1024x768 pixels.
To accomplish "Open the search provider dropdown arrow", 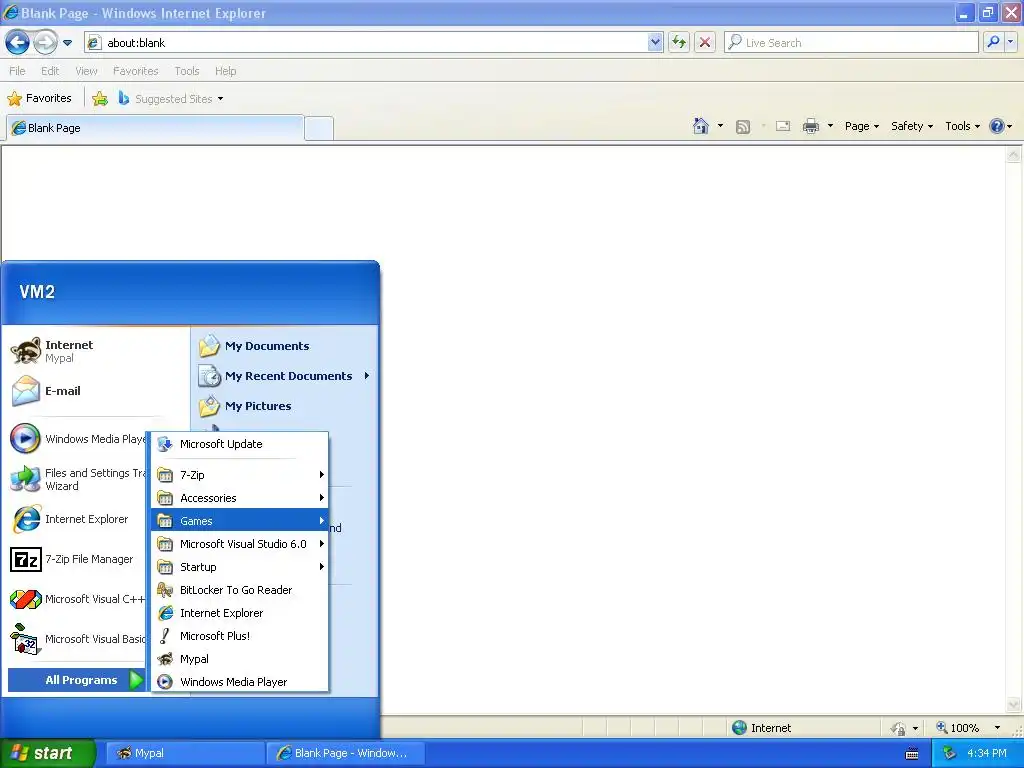I will tap(1010, 42).
